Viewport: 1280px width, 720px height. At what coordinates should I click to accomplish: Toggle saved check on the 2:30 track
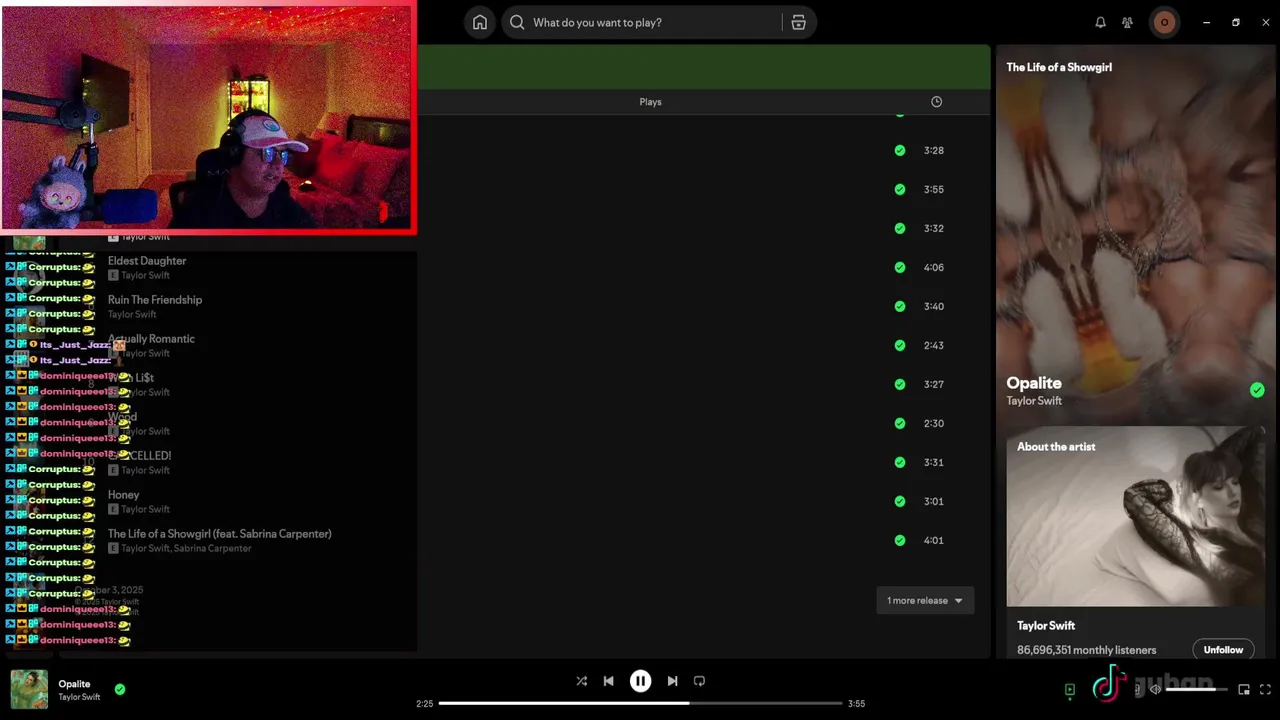pyautogui.click(x=900, y=423)
